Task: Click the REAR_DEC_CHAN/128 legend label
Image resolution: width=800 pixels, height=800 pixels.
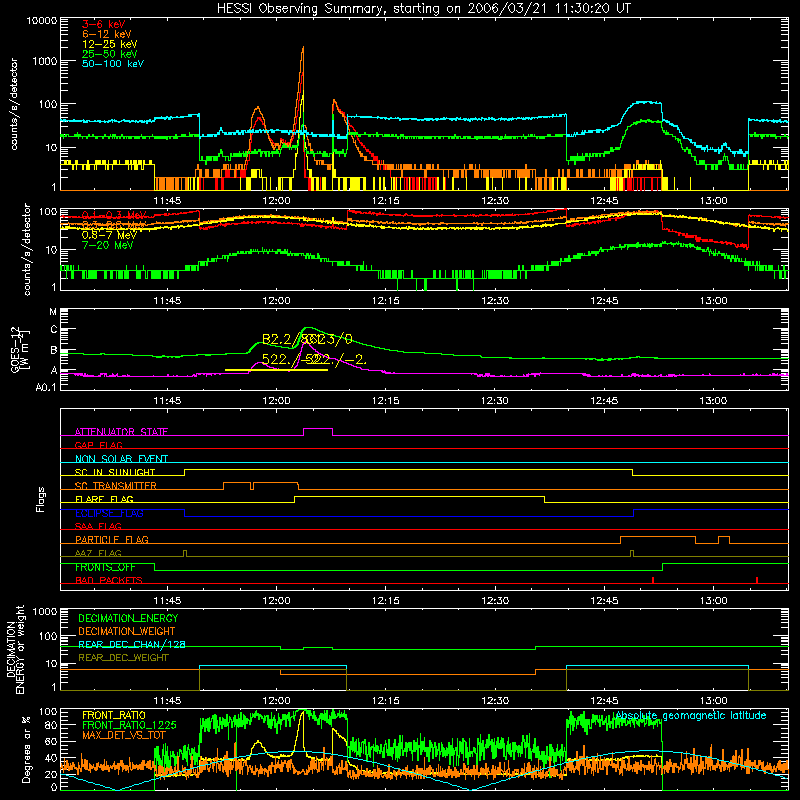Action: coord(132,644)
